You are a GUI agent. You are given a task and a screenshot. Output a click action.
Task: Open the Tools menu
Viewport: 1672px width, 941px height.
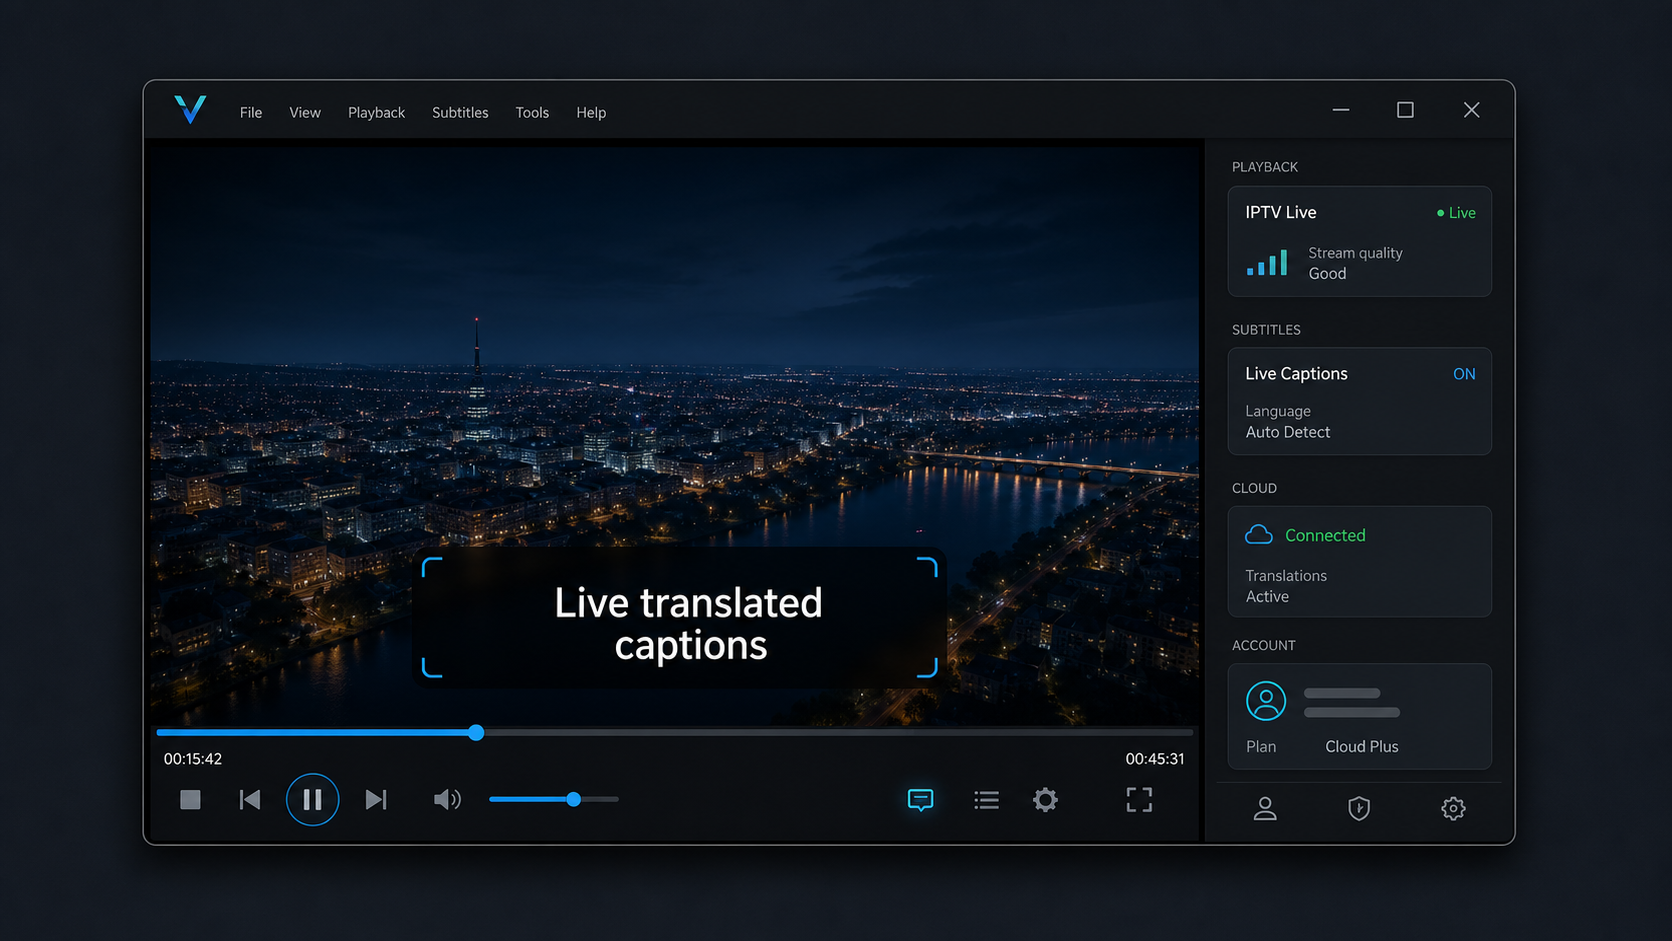532,113
